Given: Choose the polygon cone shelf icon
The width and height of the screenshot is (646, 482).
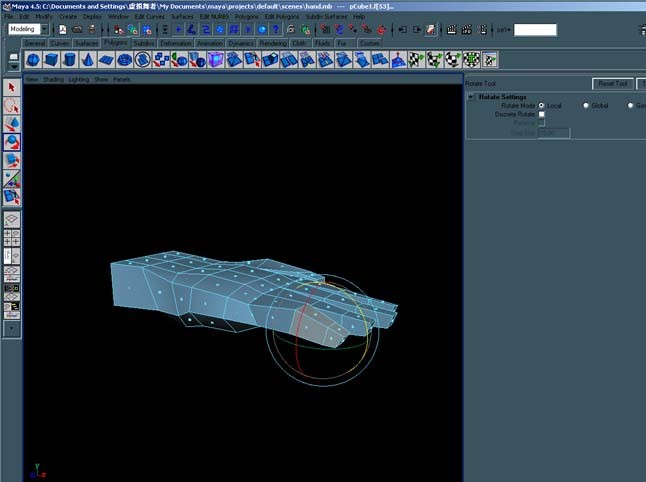Looking at the screenshot, I should (87, 60).
